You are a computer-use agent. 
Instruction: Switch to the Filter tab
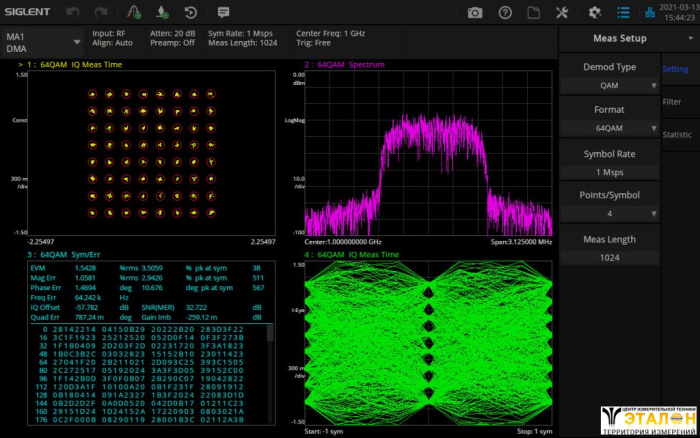click(x=673, y=101)
